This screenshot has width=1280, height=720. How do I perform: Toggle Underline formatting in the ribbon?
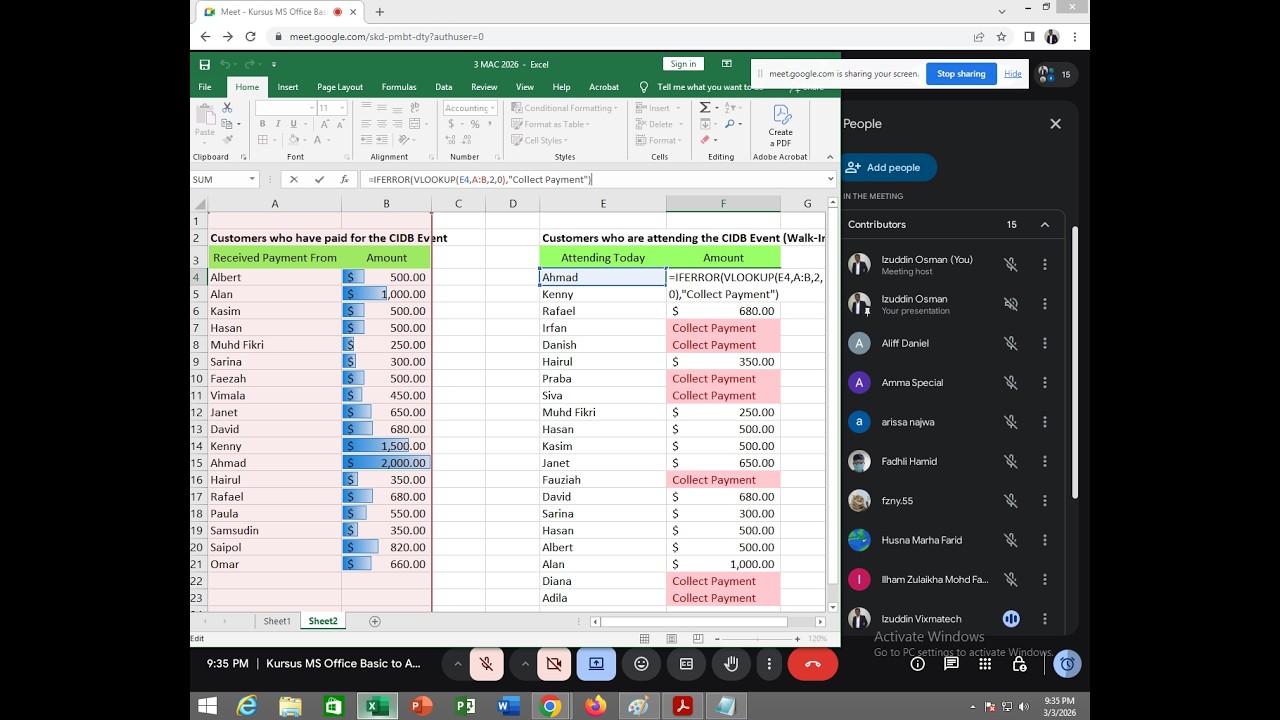[294, 124]
